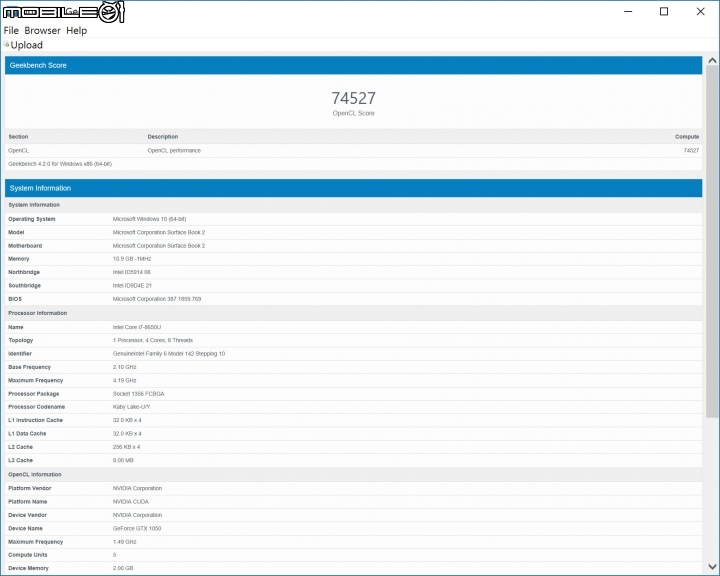The image size is (720, 576).
Task: Click the Socket 1356 FCBGA value
Action: click(x=138, y=394)
